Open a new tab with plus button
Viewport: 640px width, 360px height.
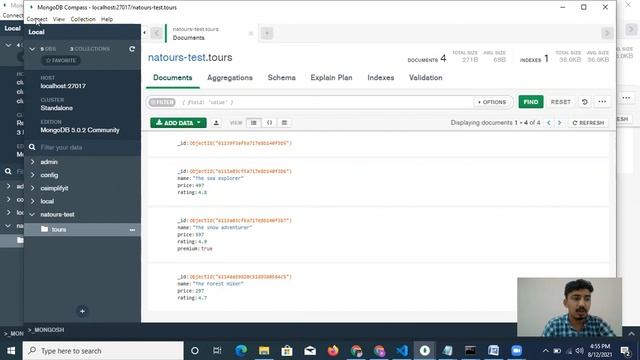(267, 33)
